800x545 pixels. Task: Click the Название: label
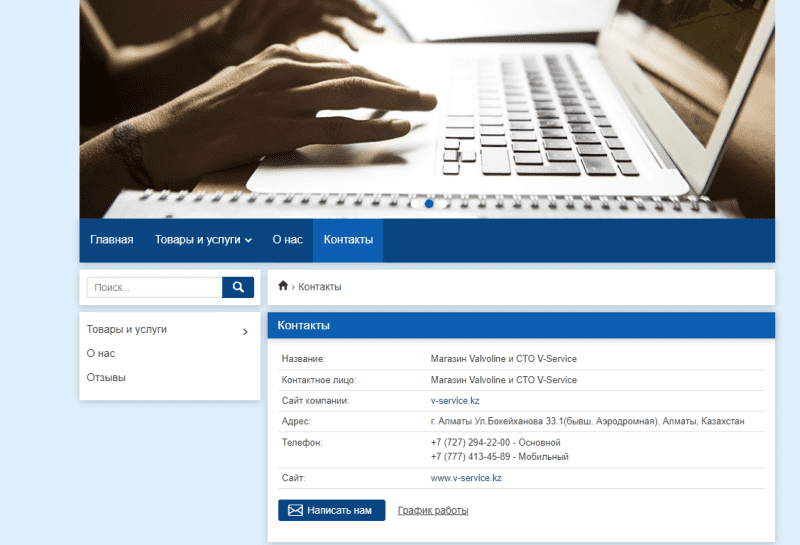pyautogui.click(x=303, y=359)
